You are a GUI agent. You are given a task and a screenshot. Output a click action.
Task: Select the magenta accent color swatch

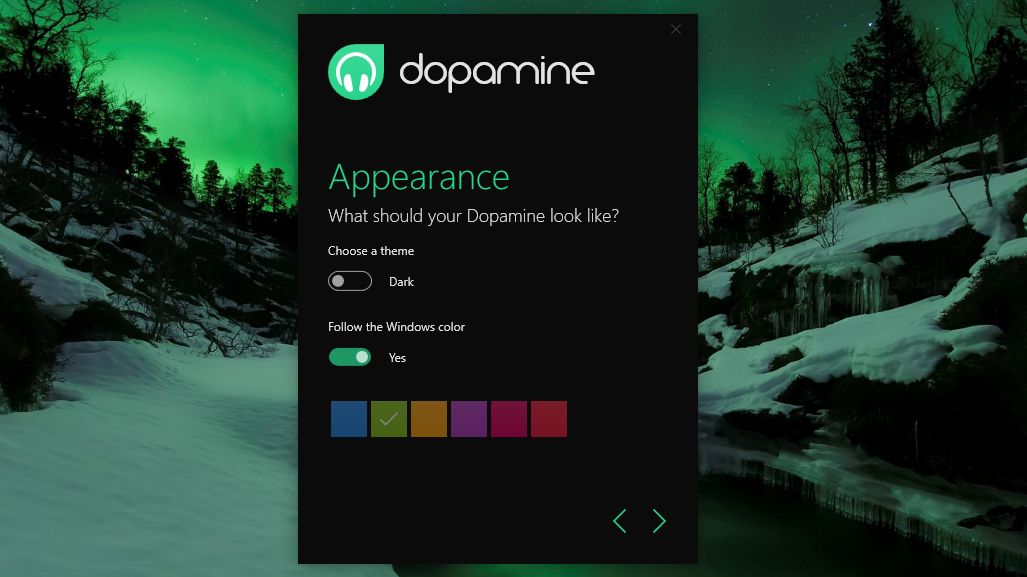(508, 419)
